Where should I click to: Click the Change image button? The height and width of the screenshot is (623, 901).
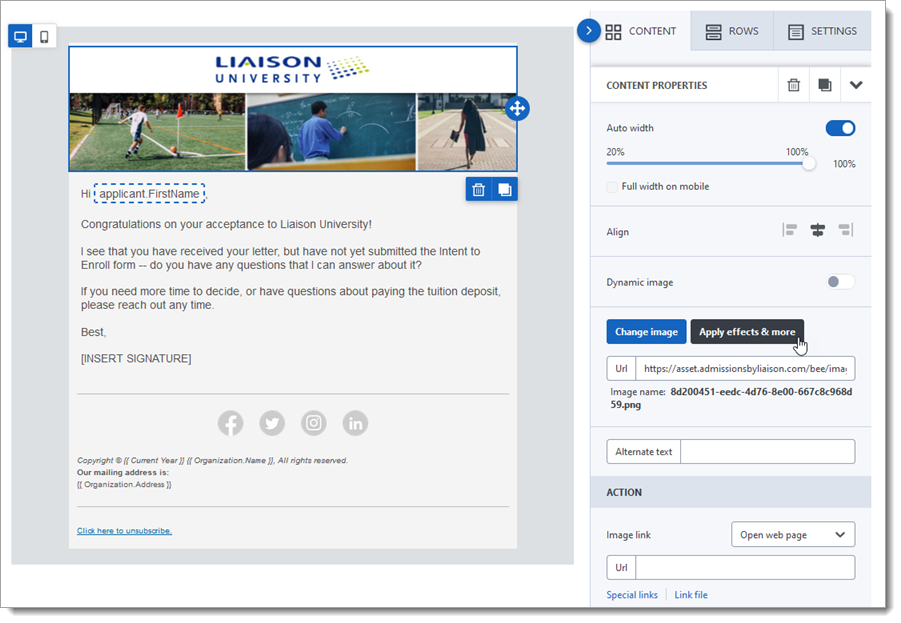coord(646,332)
